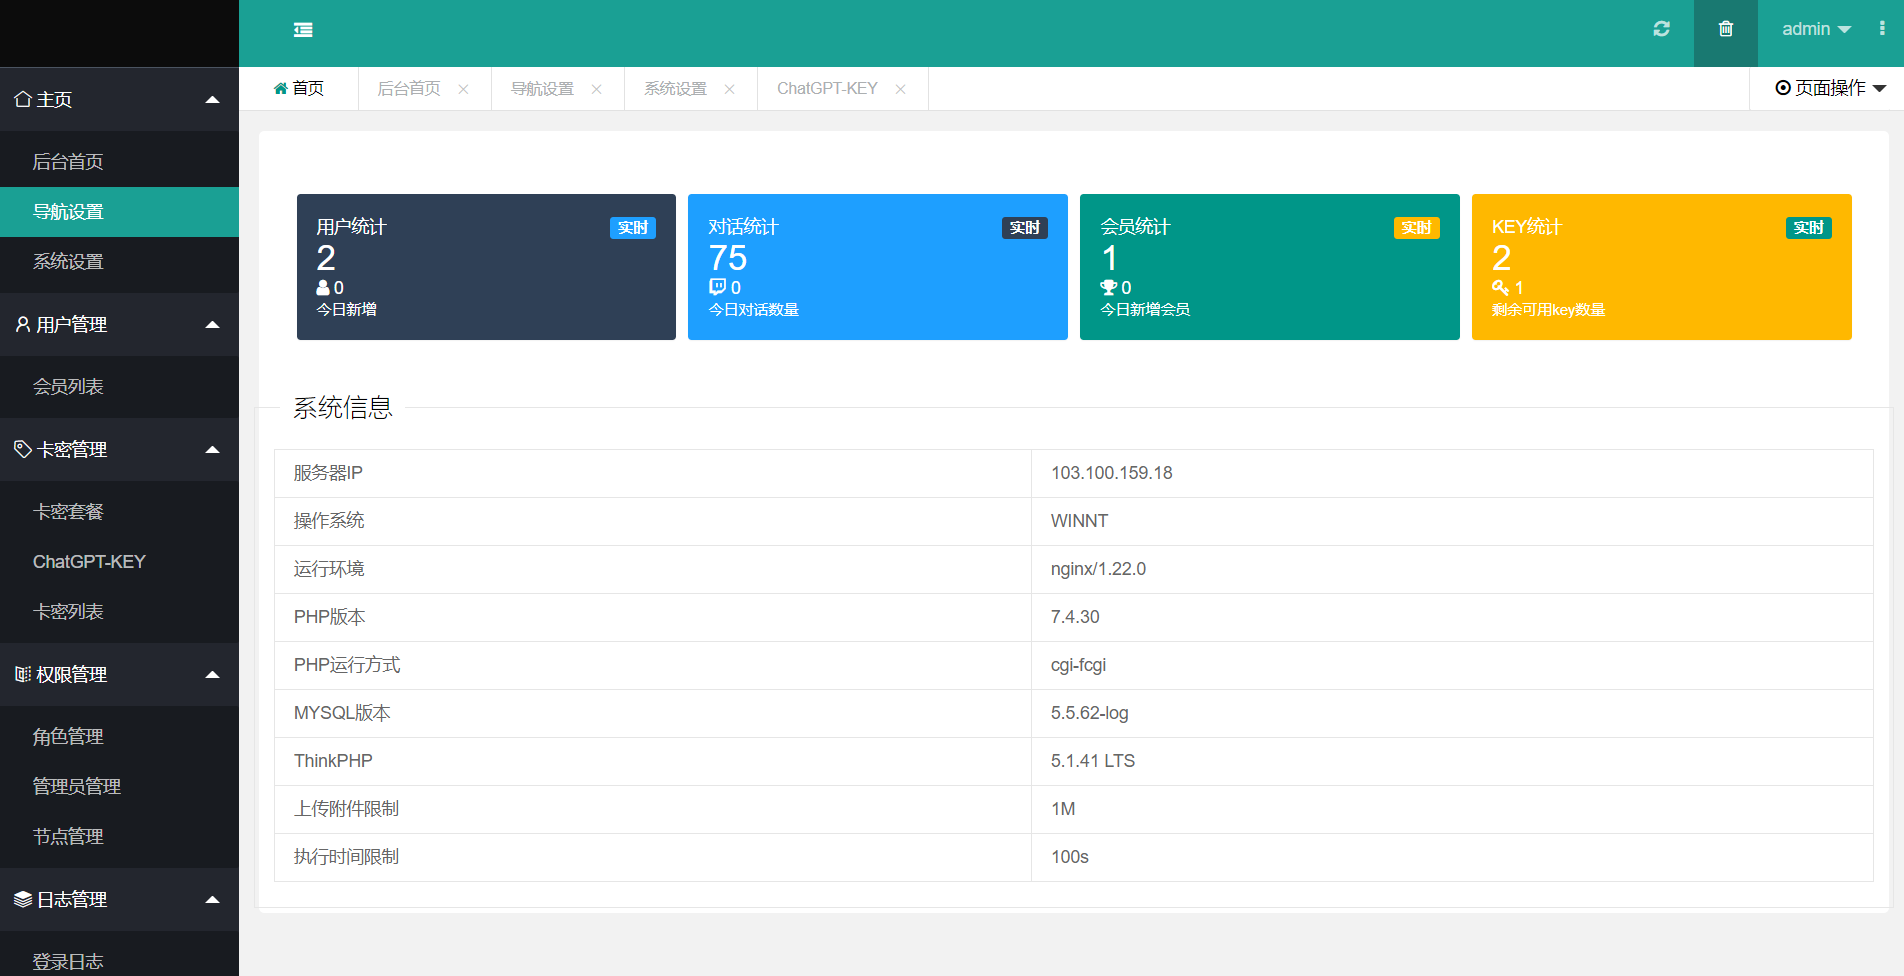Collapse the 日志管理 sidebar section
This screenshot has height=976, width=1904.
pos(119,899)
